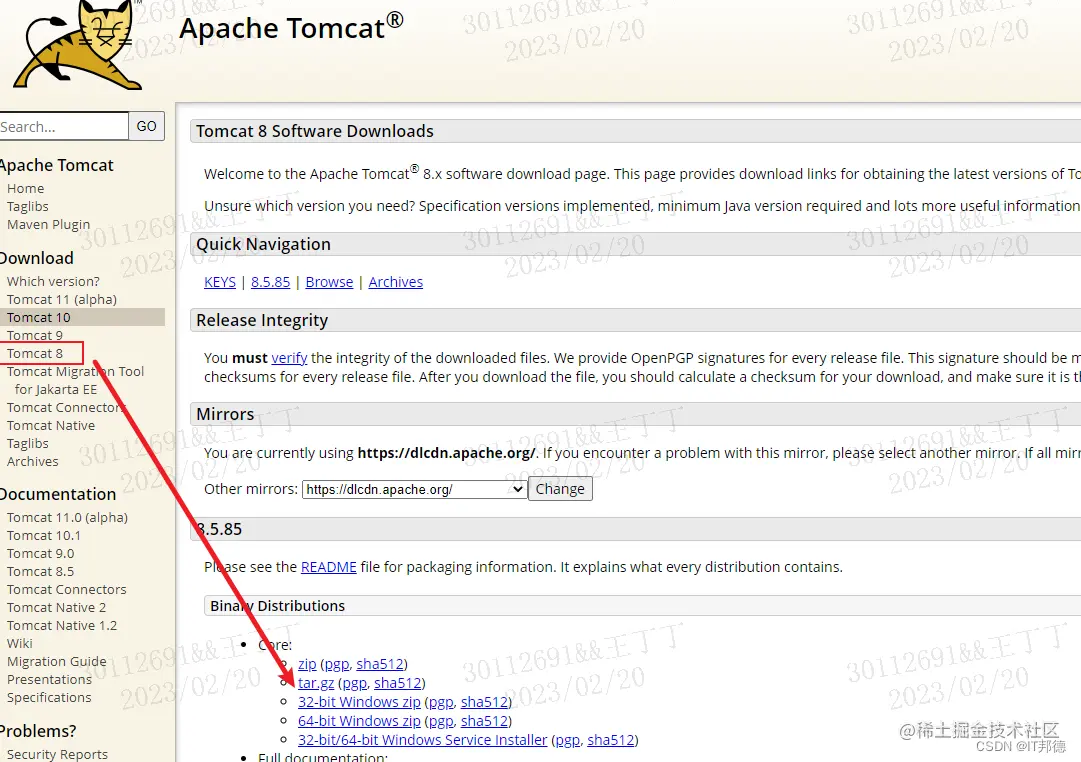The width and height of the screenshot is (1081, 762).
Task: Open Taglibs under Apache Tomcat section
Action: tap(28, 206)
